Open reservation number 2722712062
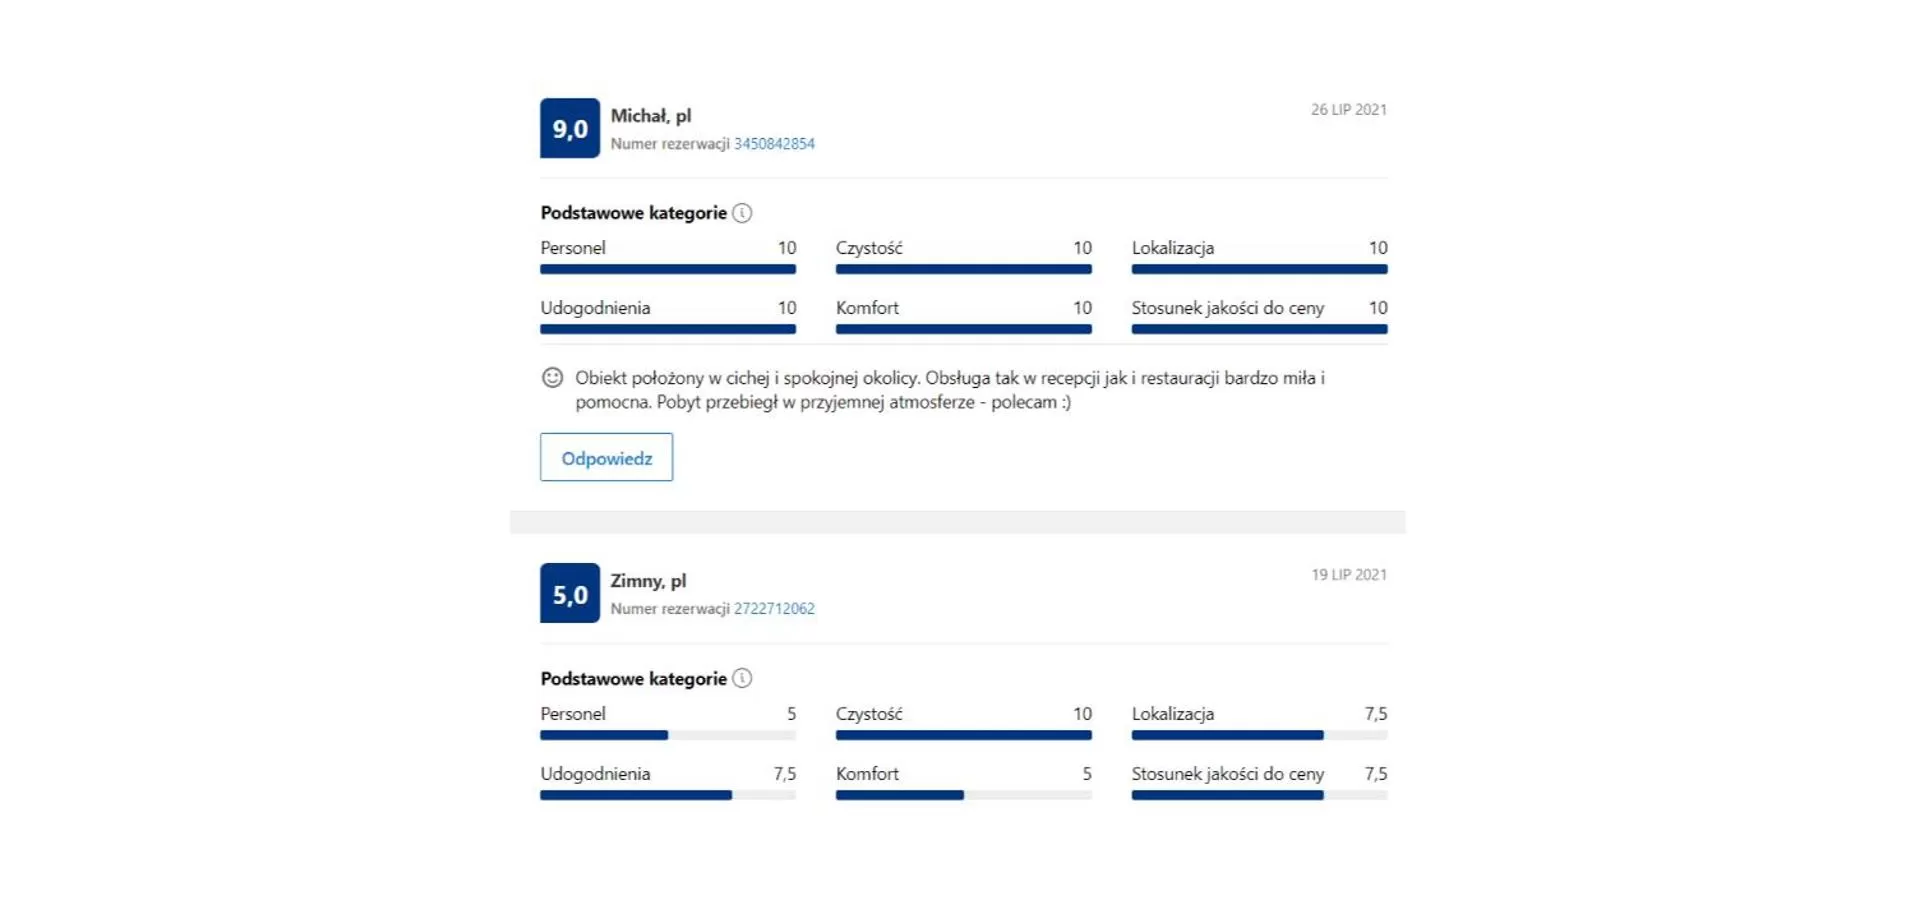 (774, 609)
